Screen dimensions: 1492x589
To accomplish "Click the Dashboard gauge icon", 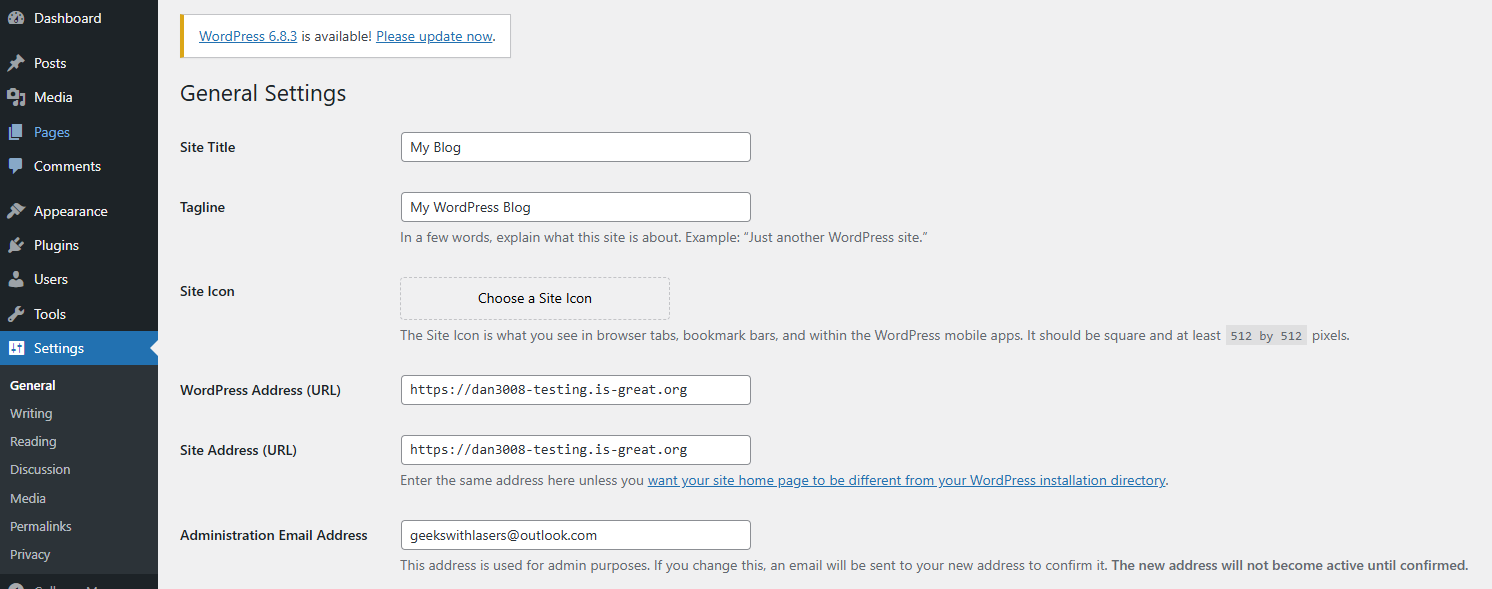I will [x=16, y=18].
